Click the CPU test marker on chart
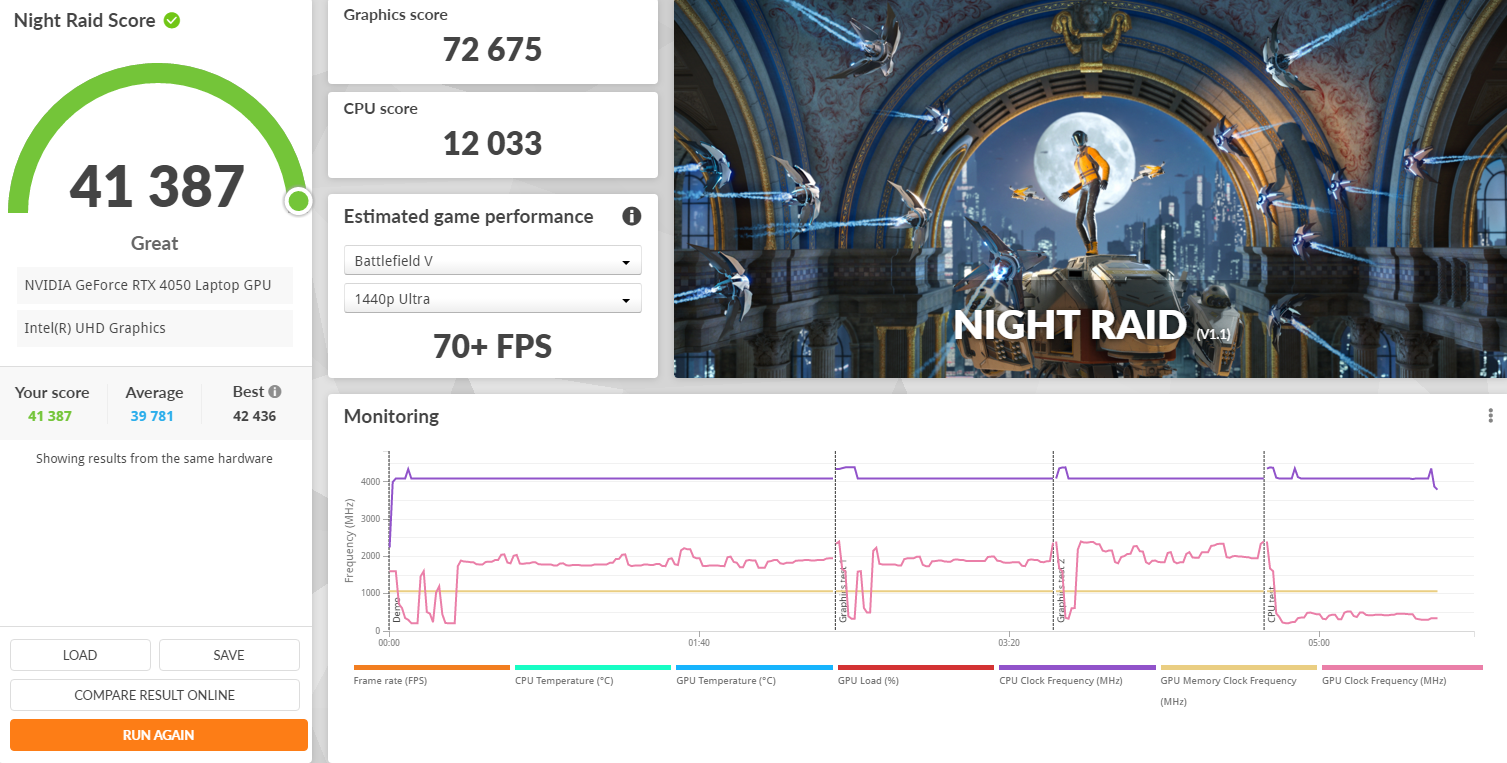The height and width of the screenshot is (763, 1507). pyautogui.click(x=1271, y=603)
